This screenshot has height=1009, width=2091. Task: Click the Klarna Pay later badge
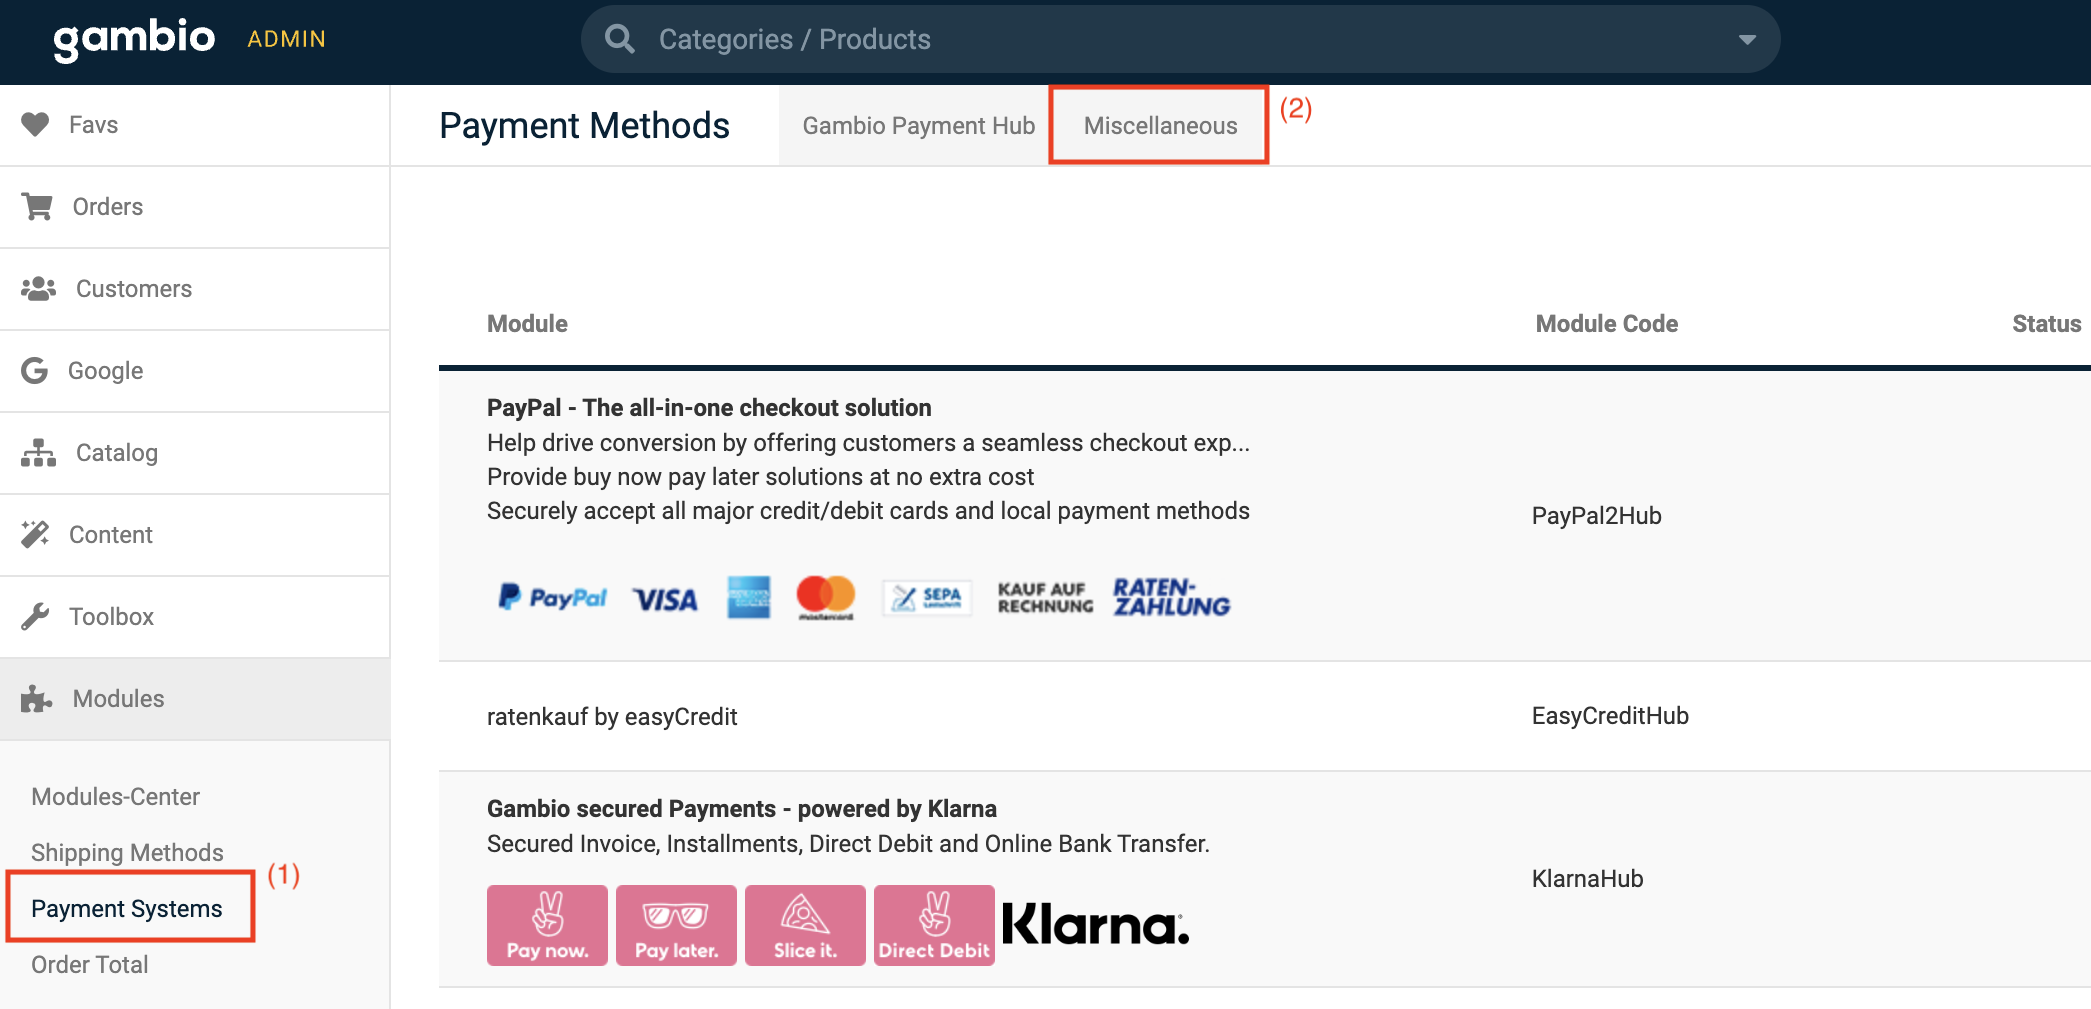pyautogui.click(x=676, y=925)
